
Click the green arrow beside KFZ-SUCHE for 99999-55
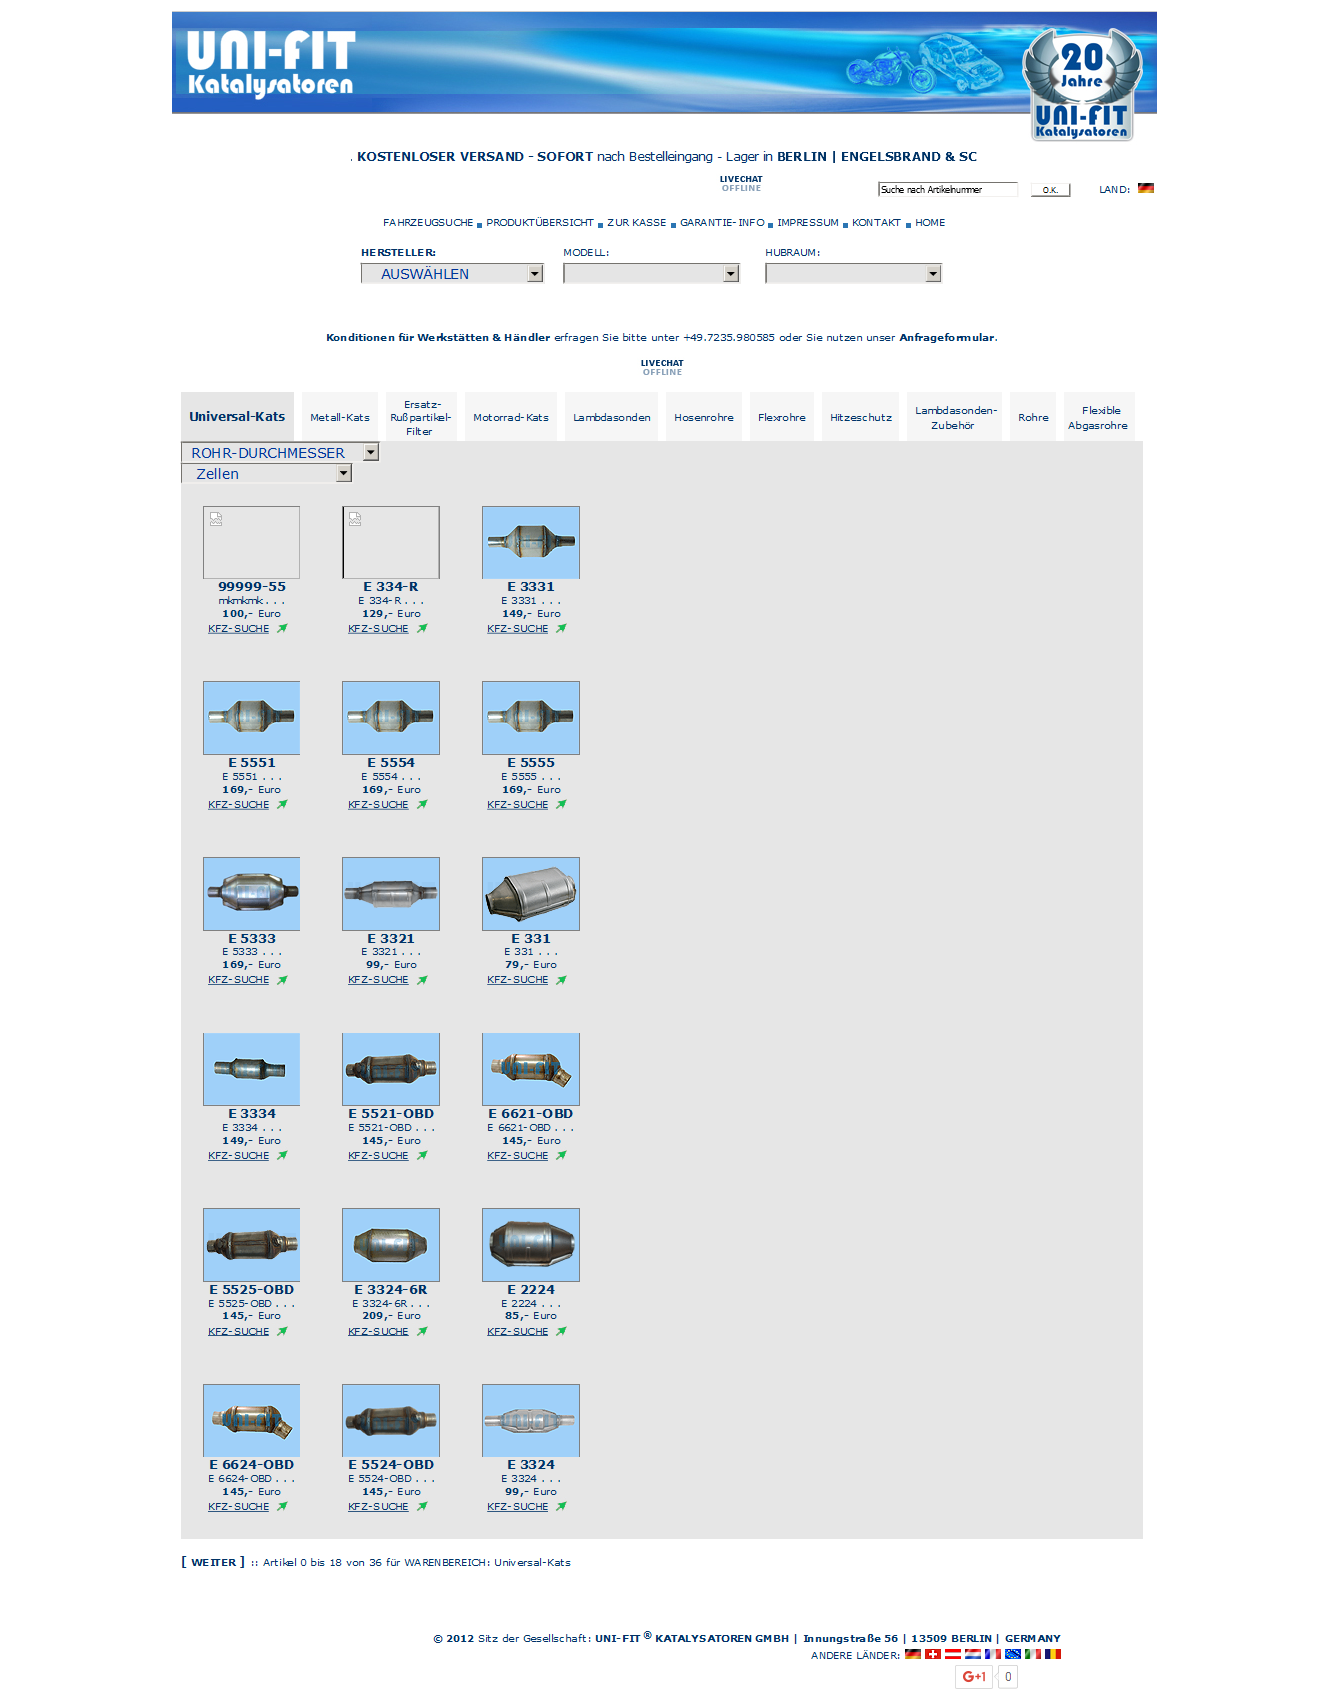[282, 629]
